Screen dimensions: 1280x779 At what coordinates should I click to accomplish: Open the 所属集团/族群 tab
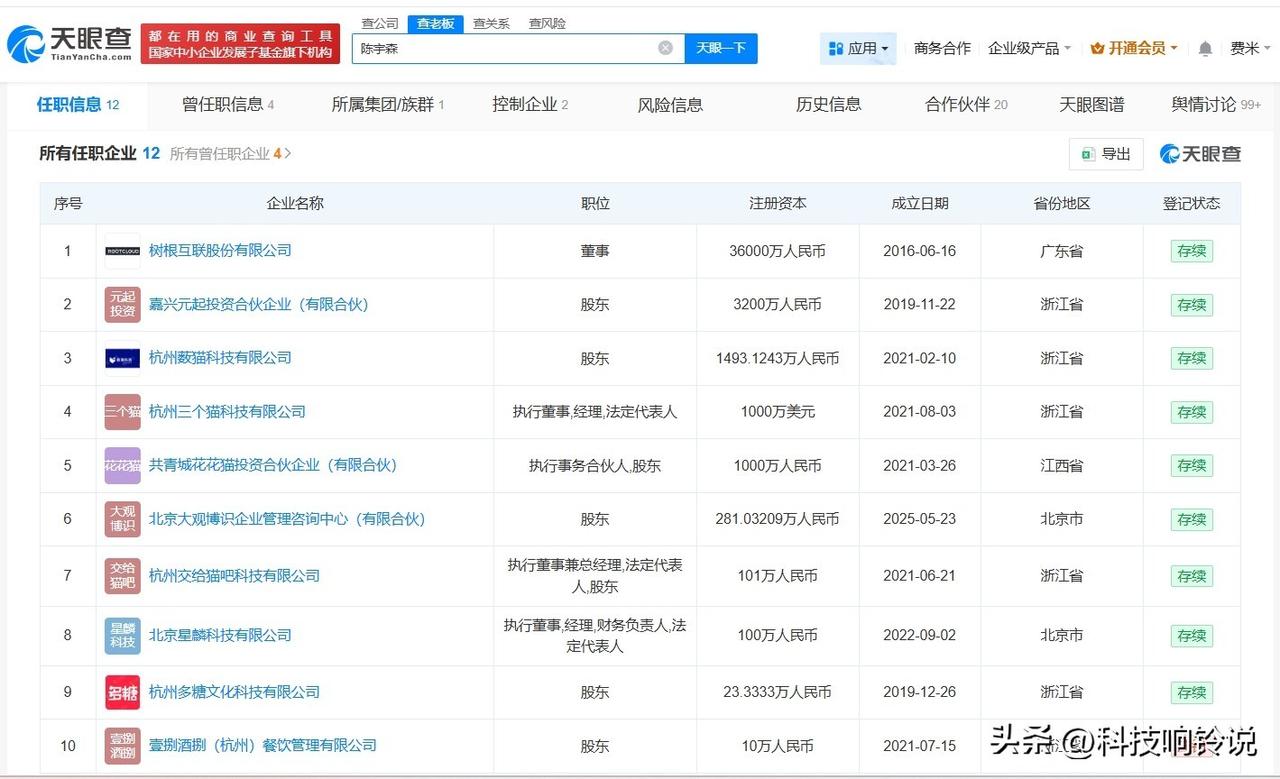coord(388,105)
